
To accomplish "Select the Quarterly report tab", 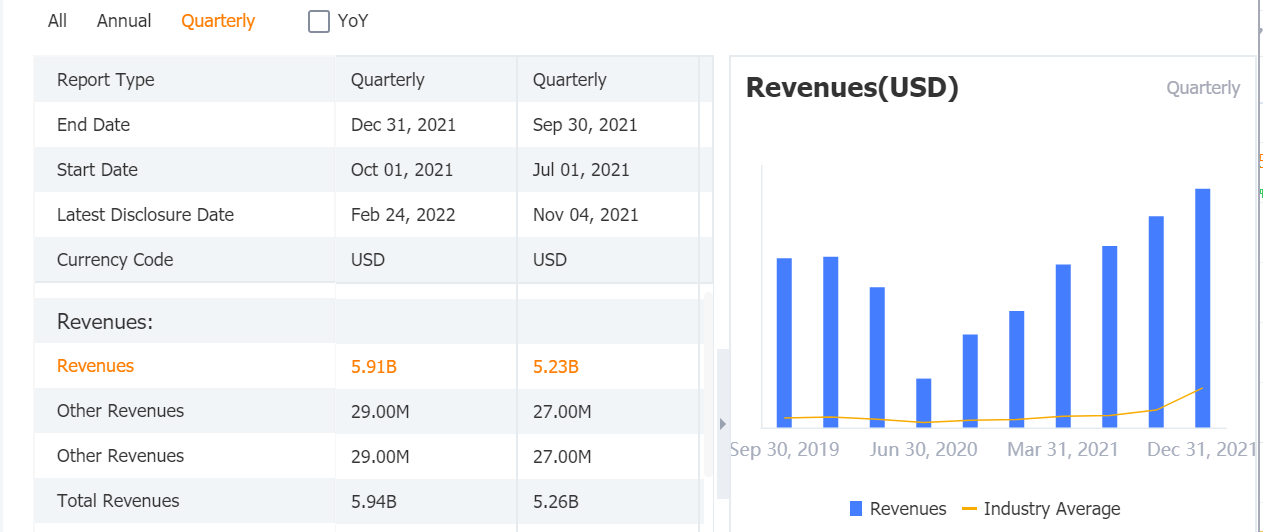I will [218, 21].
